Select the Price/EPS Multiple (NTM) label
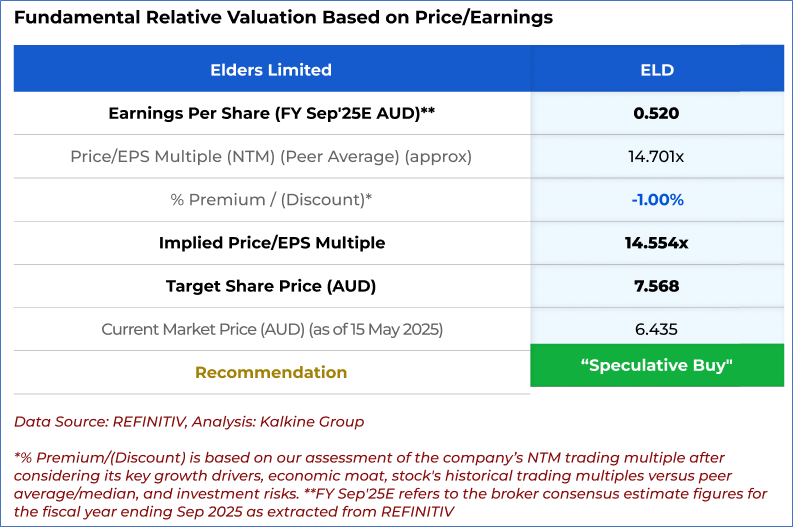793x527 pixels. (x=271, y=156)
